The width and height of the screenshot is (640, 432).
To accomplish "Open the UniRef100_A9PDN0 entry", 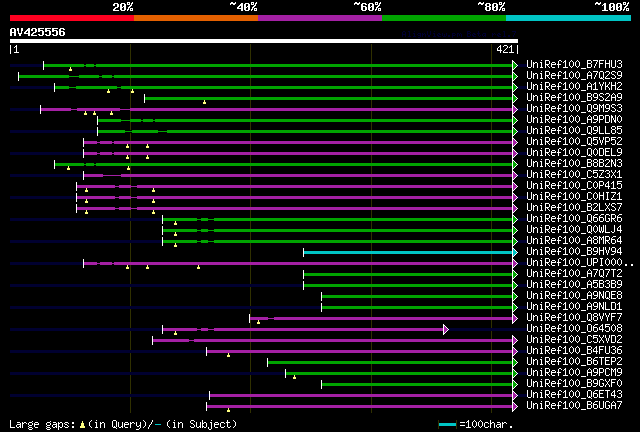I will click(x=574, y=119).
